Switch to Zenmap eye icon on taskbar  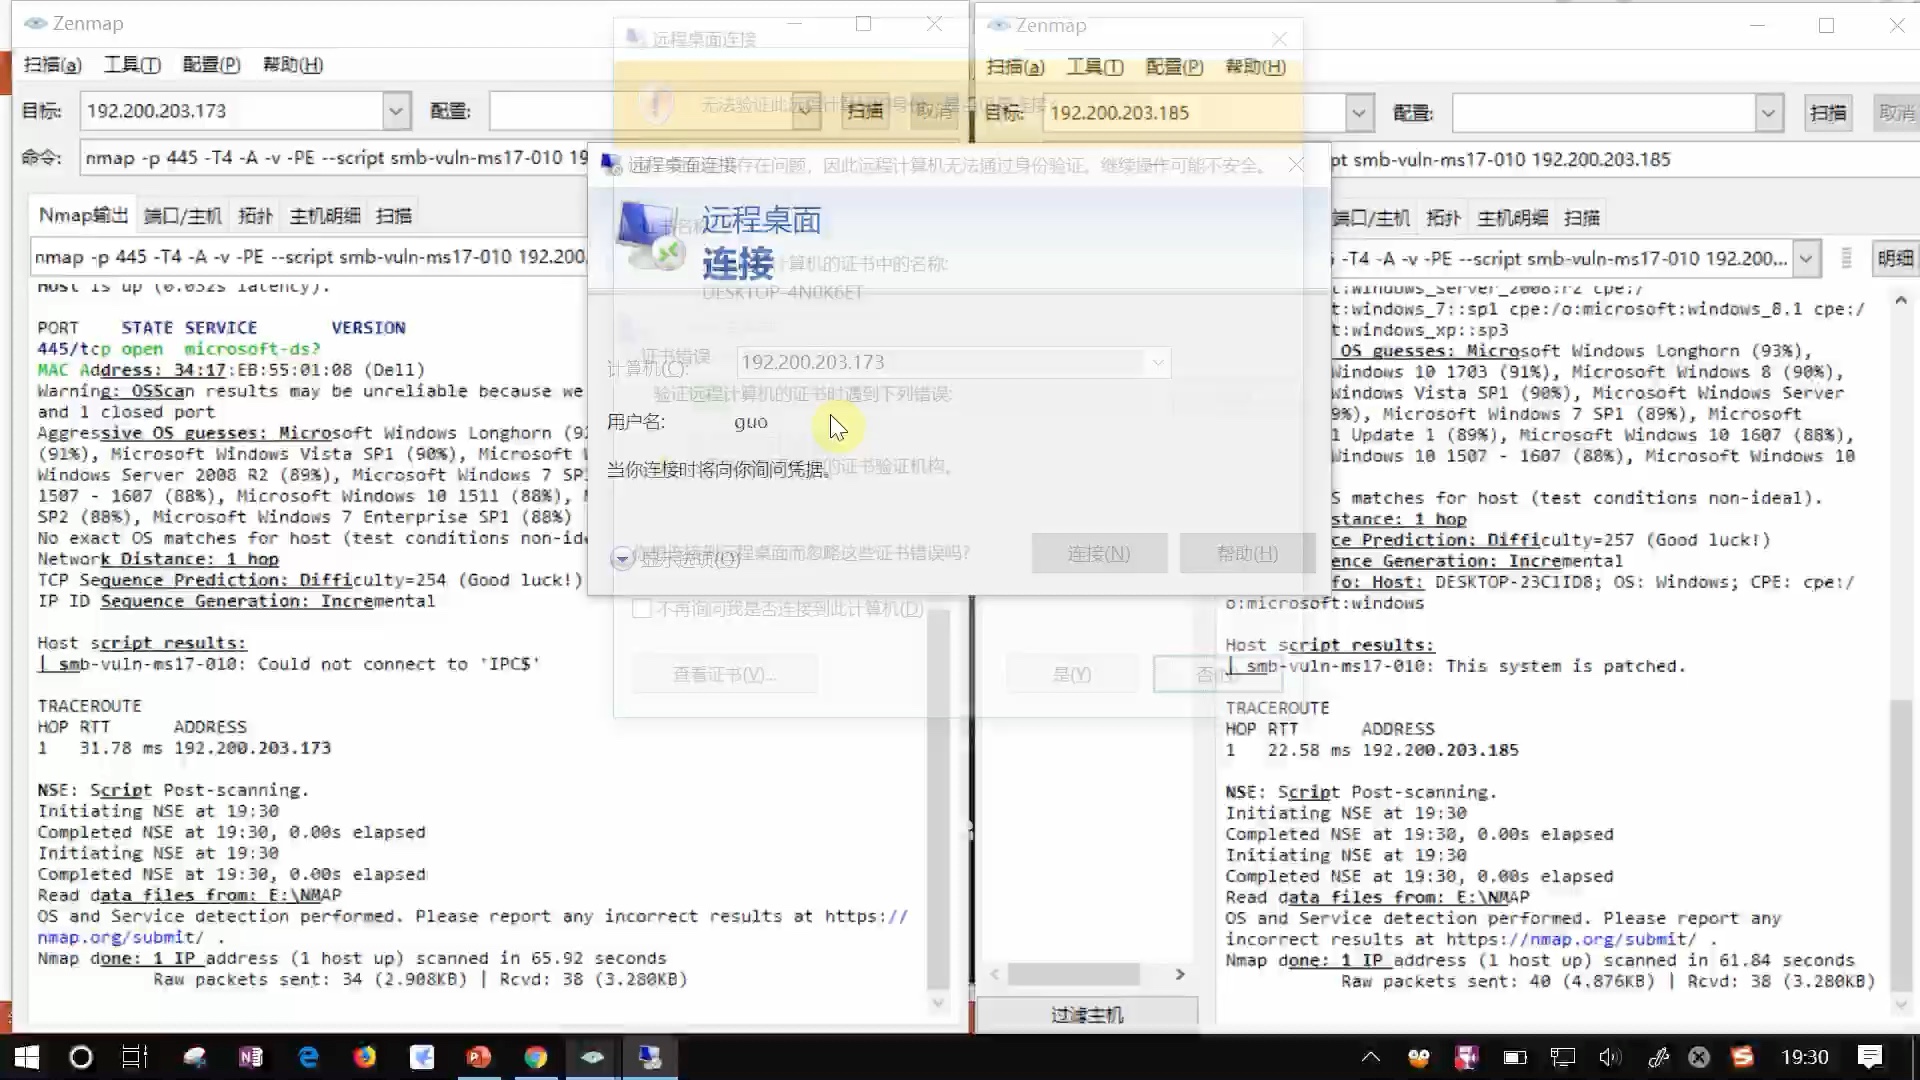[593, 1057]
